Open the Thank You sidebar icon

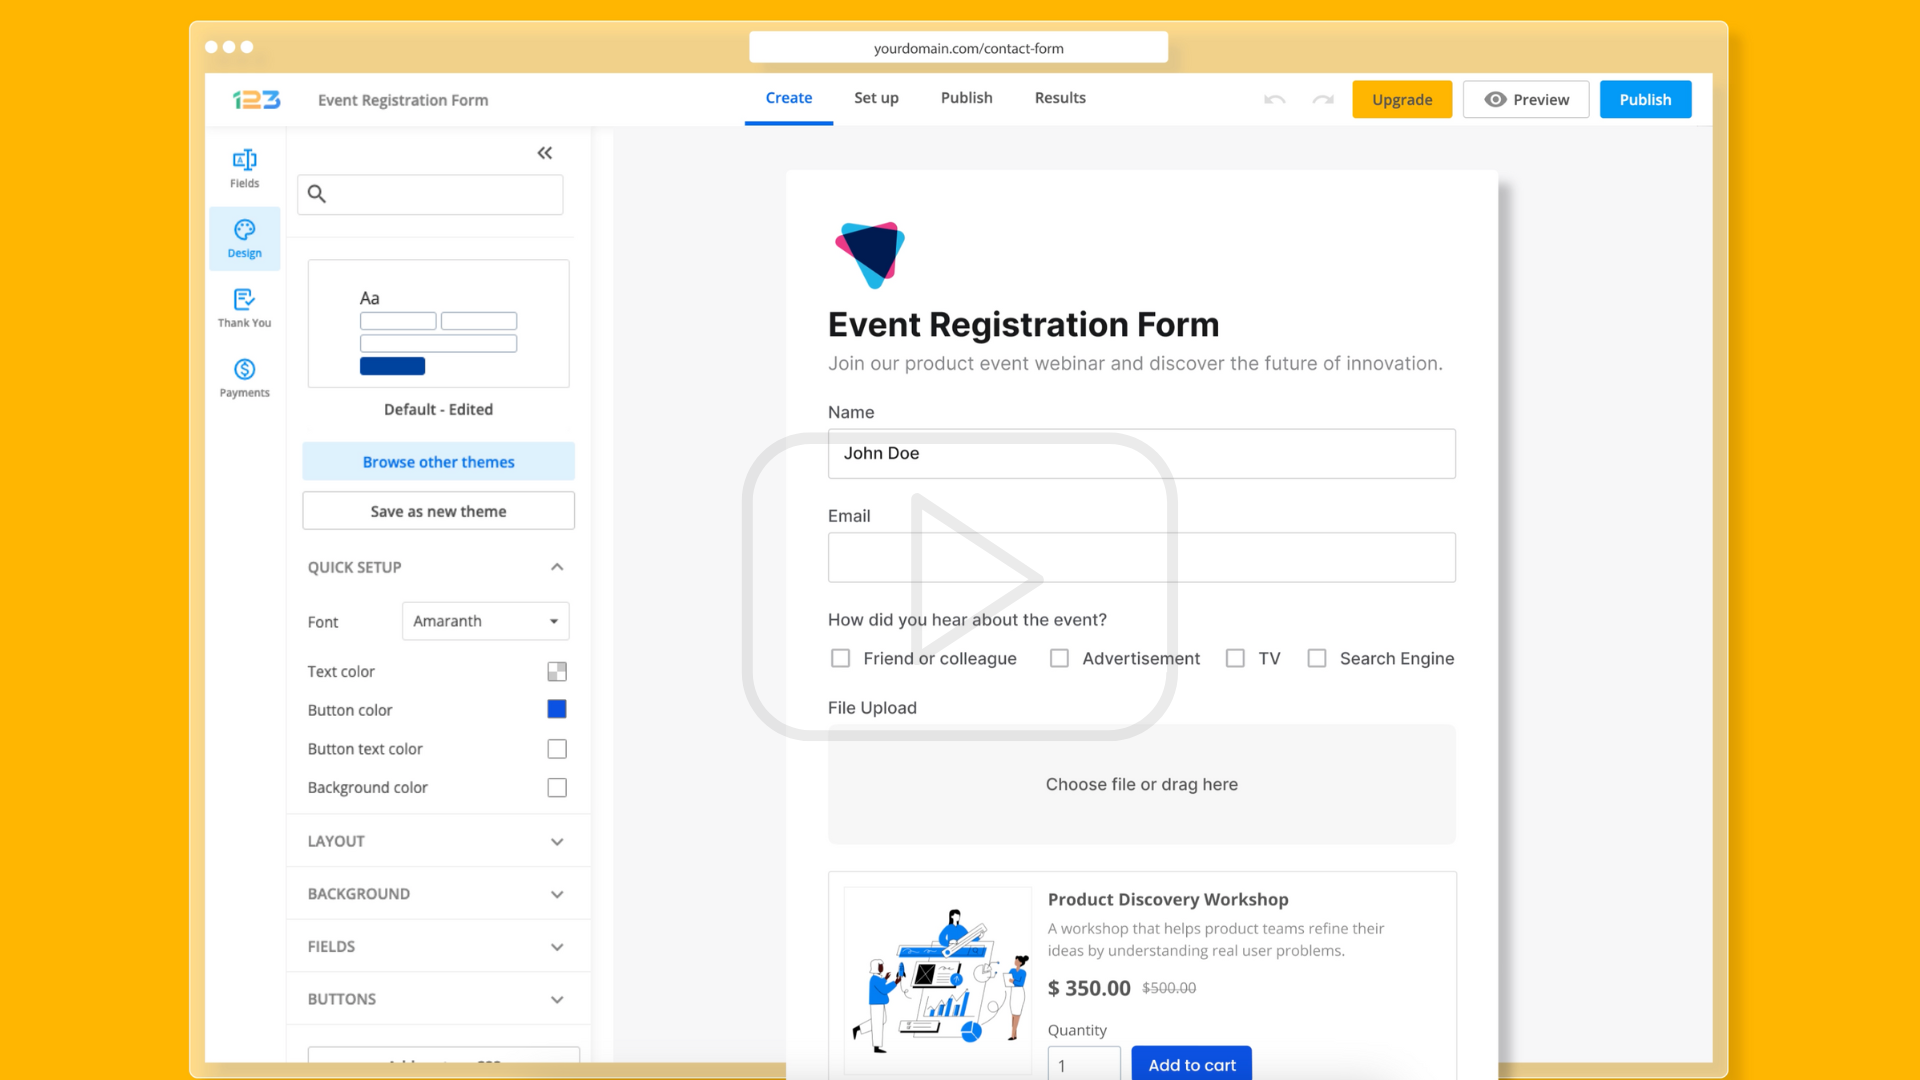coord(244,308)
